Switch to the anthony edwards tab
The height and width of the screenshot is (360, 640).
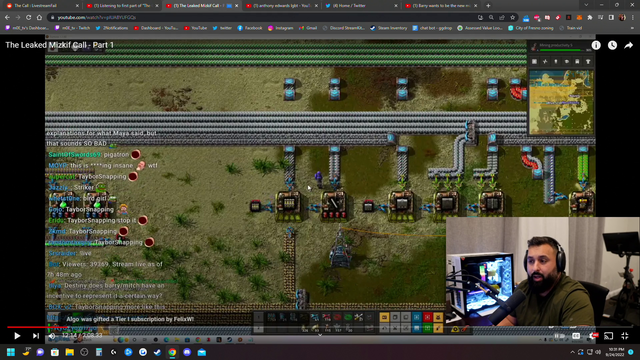click(x=281, y=6)
